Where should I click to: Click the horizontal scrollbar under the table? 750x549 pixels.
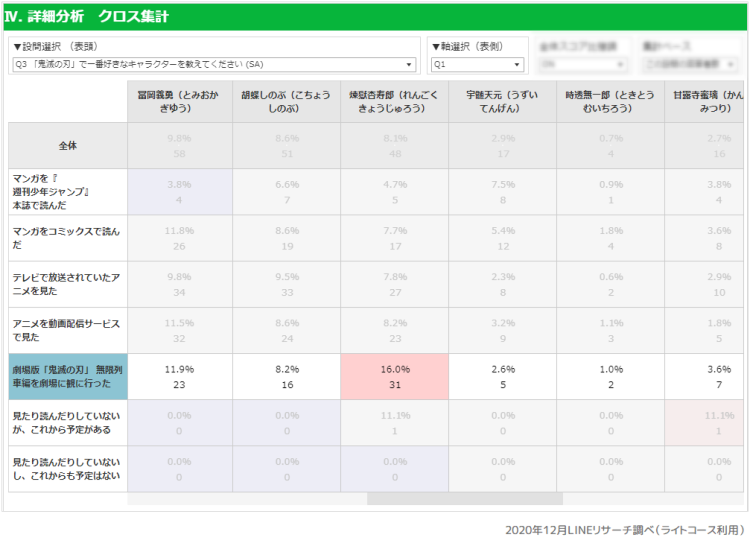tap(464, 498)
